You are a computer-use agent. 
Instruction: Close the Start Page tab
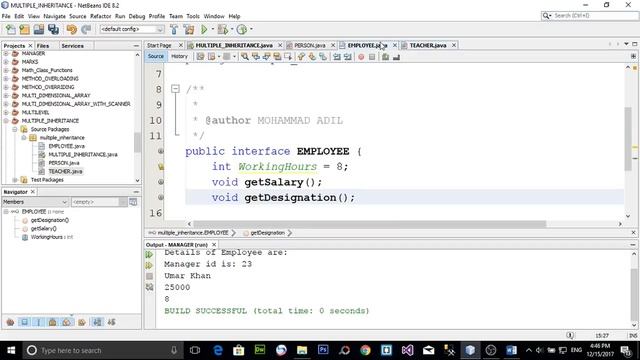pos(181,45)
